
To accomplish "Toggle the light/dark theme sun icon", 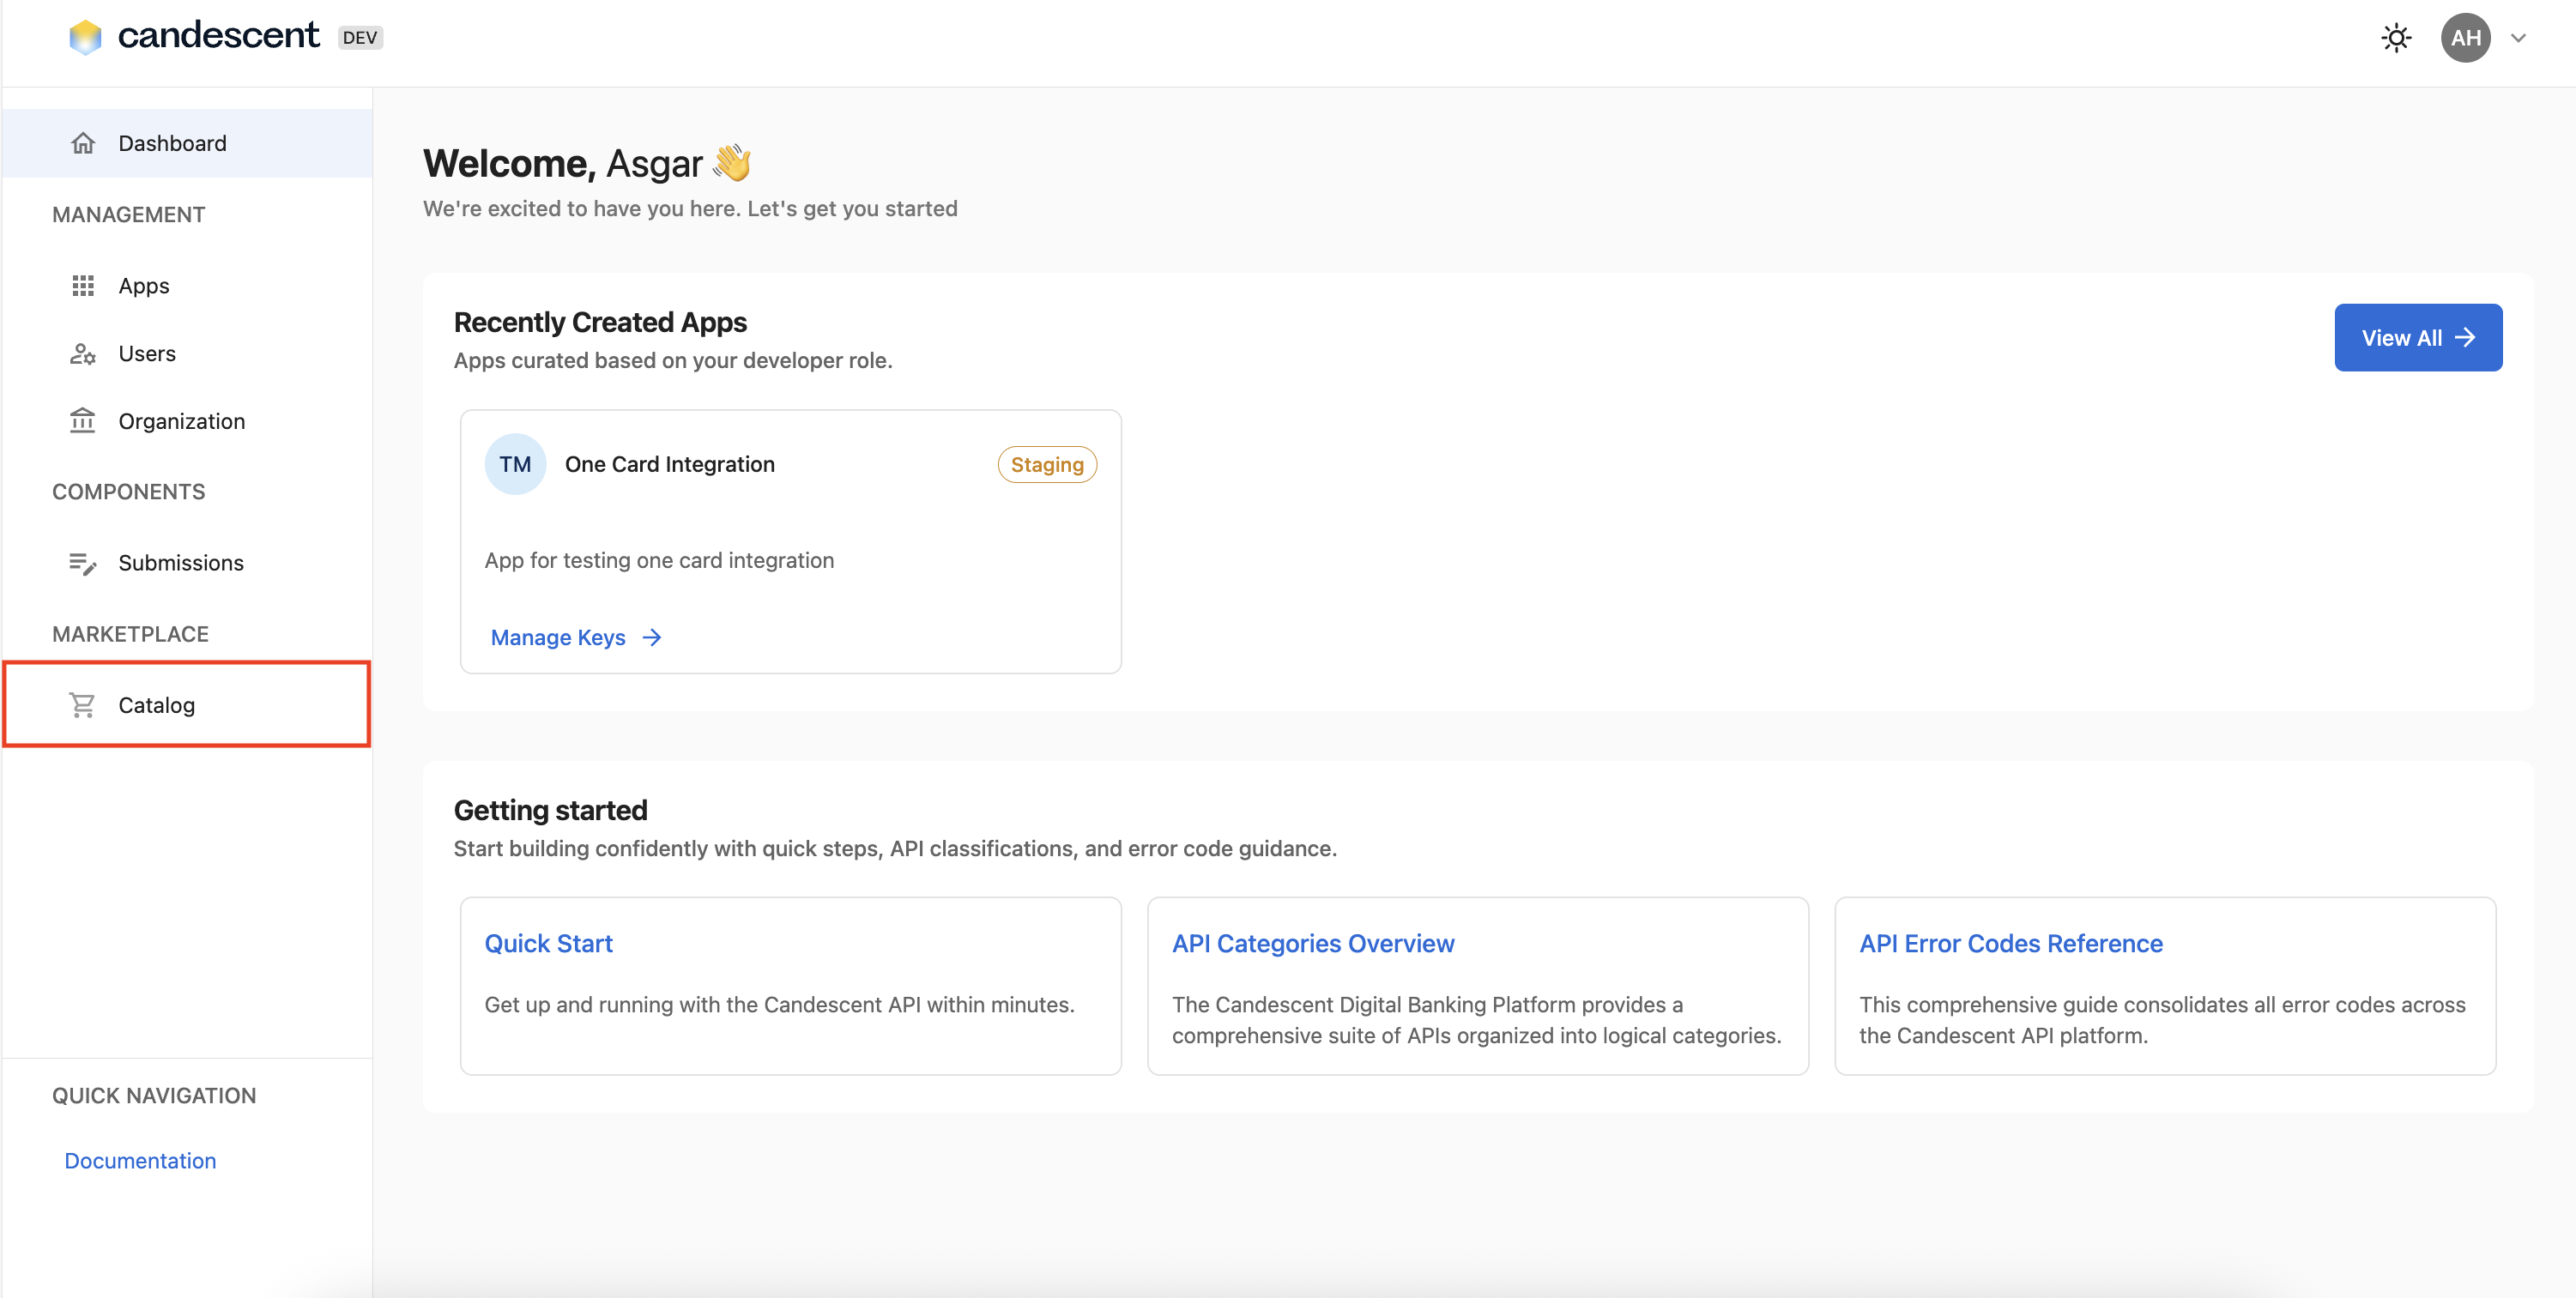I will coord(2396,37).
